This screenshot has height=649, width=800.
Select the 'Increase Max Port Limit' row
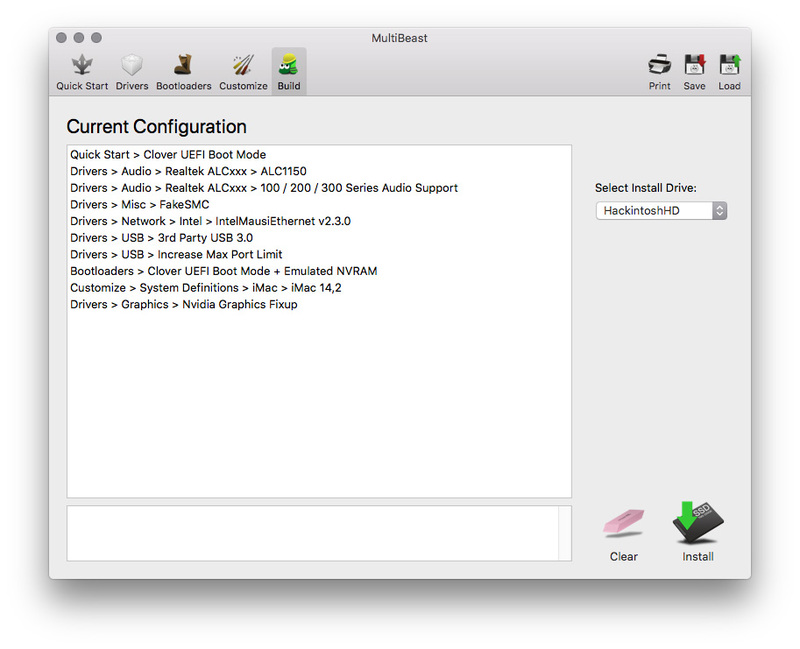[x=319, y=255]
